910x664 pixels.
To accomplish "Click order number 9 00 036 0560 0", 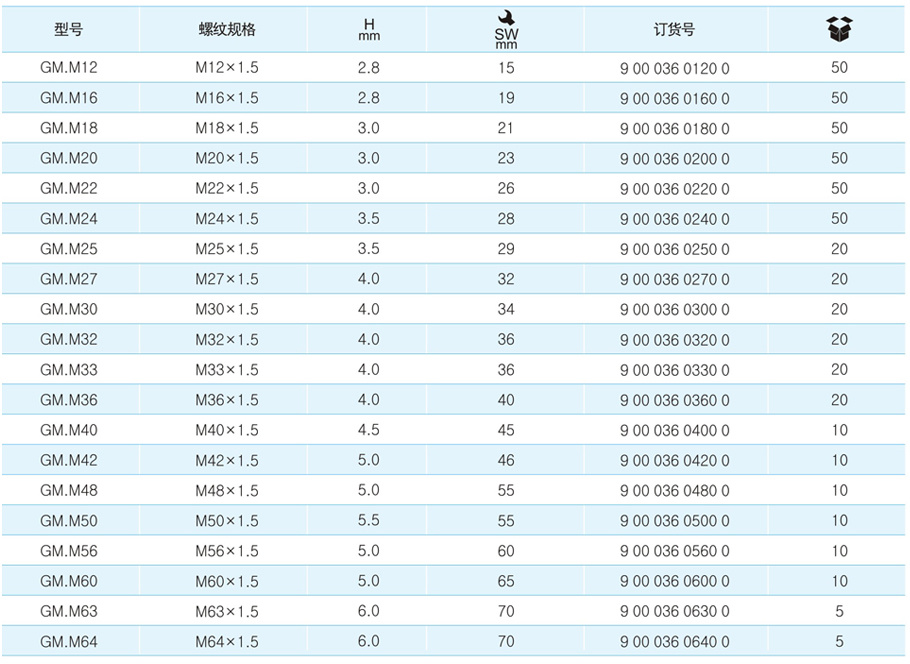I will pos(674,551).
